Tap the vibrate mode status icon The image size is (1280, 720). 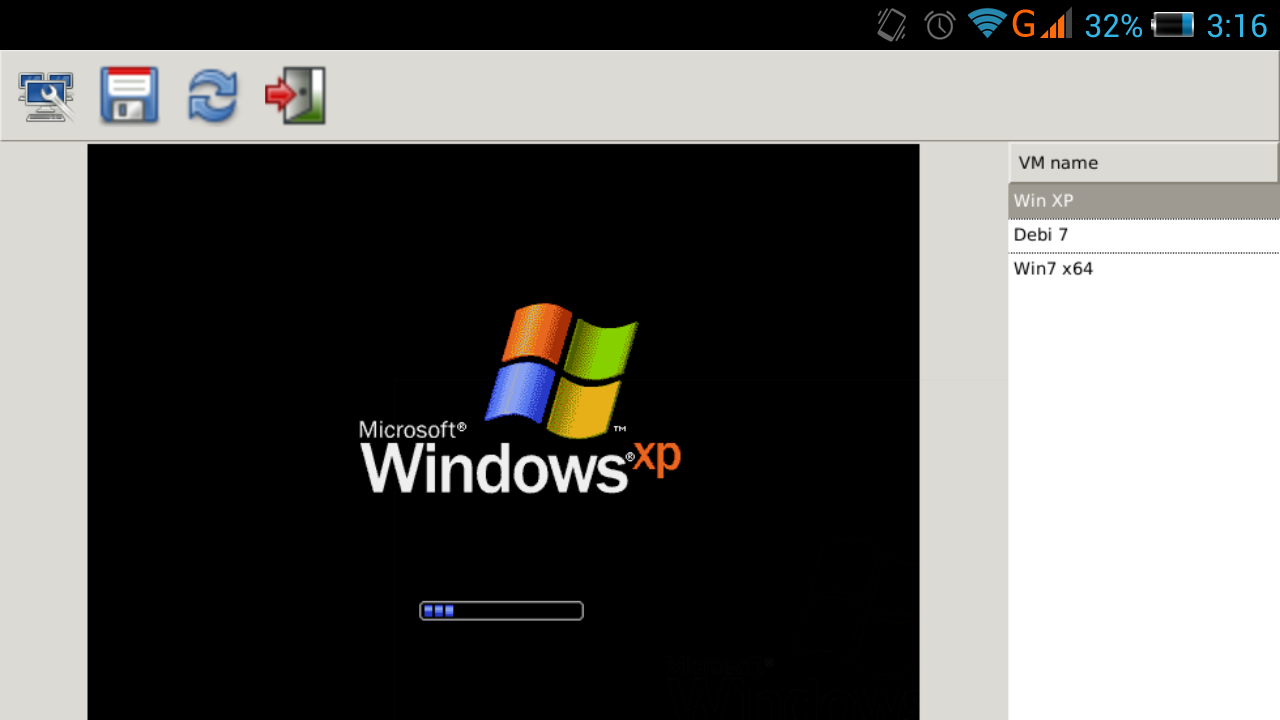(892, 24)
